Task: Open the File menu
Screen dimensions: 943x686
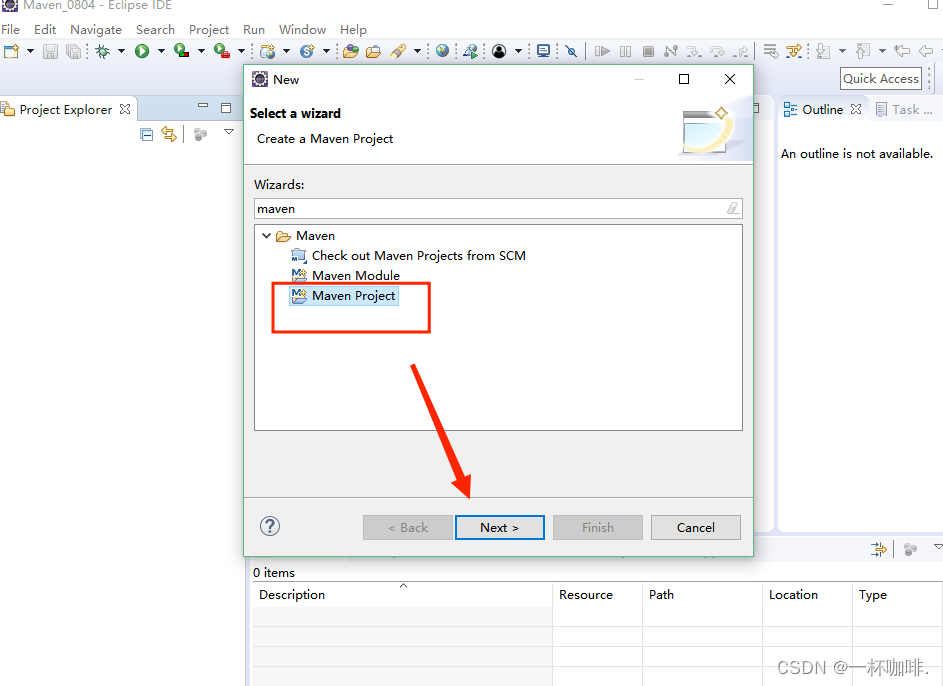Action: 10,29
